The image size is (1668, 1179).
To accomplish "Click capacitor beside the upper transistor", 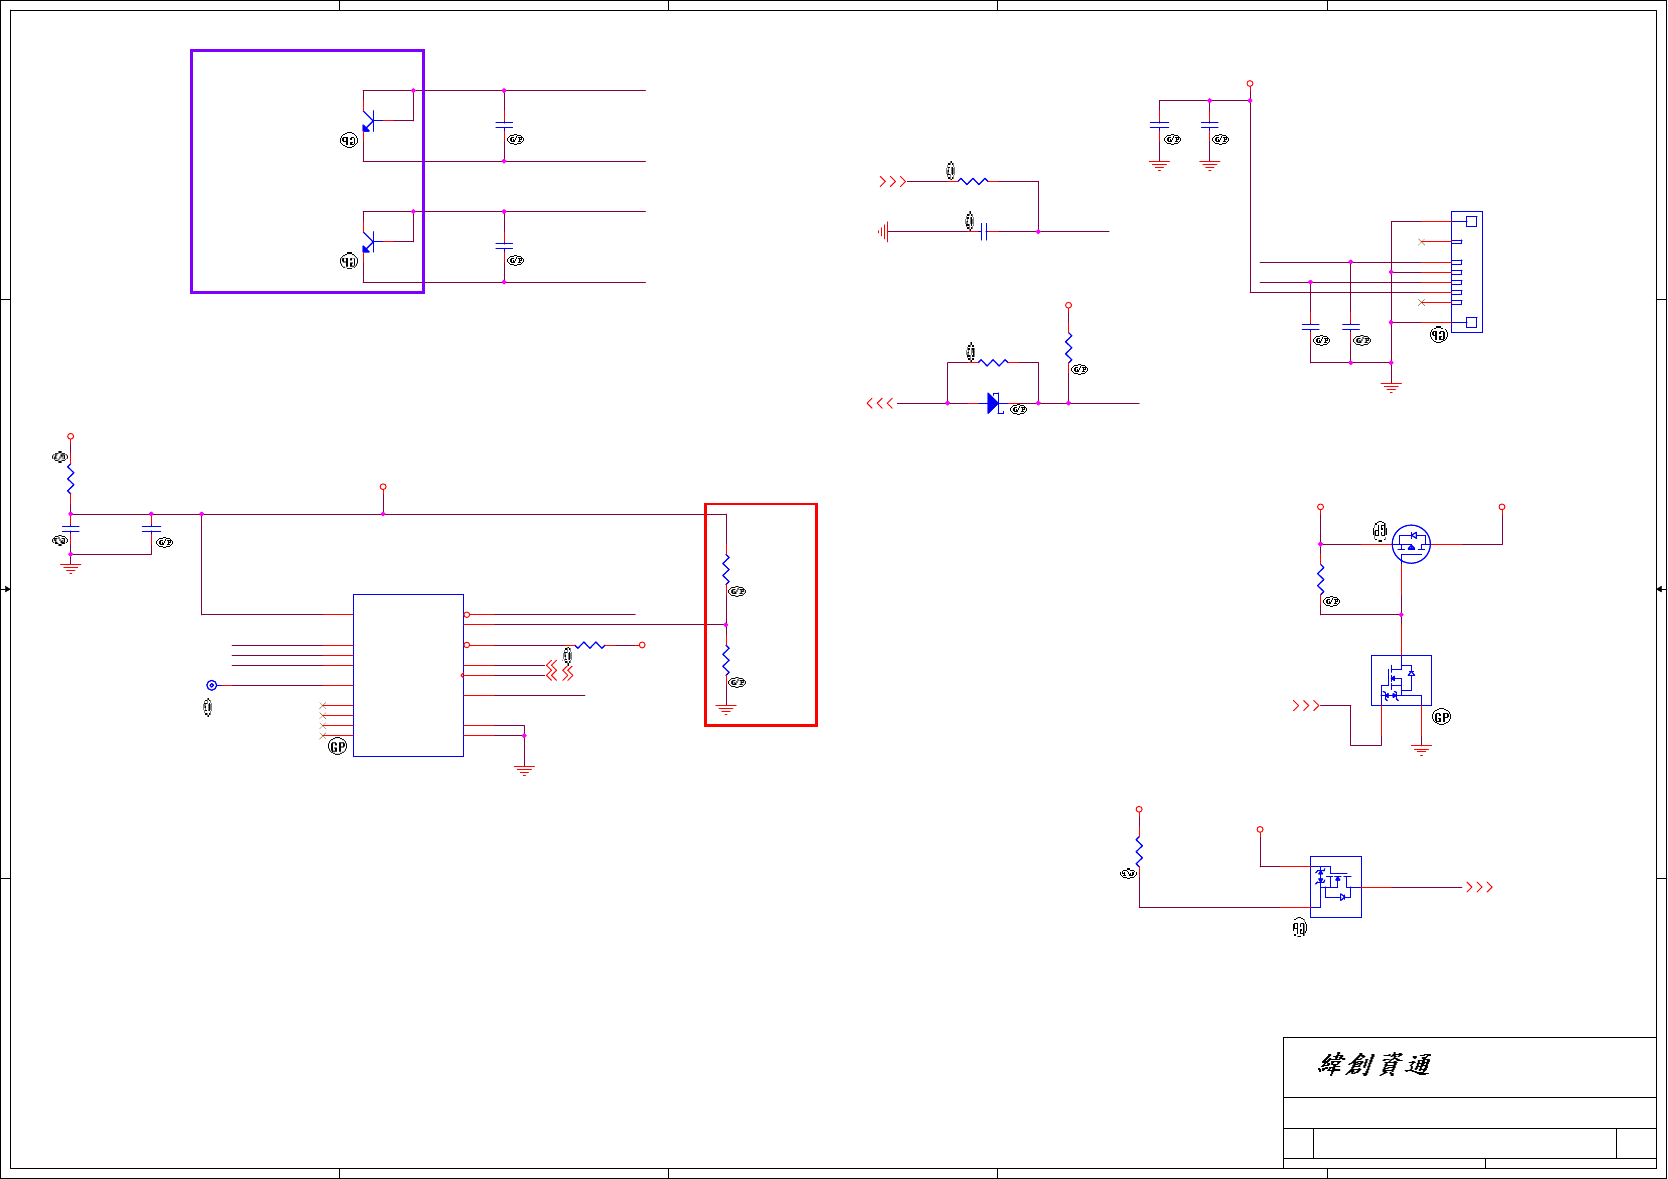I will point(504,125).
